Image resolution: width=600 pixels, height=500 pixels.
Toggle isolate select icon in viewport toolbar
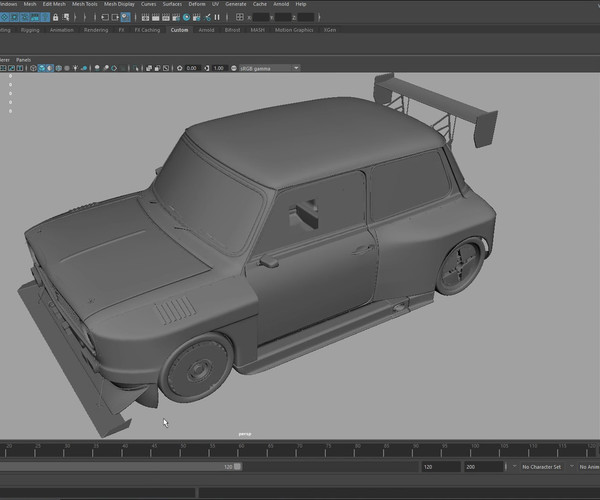coord(137,68)
